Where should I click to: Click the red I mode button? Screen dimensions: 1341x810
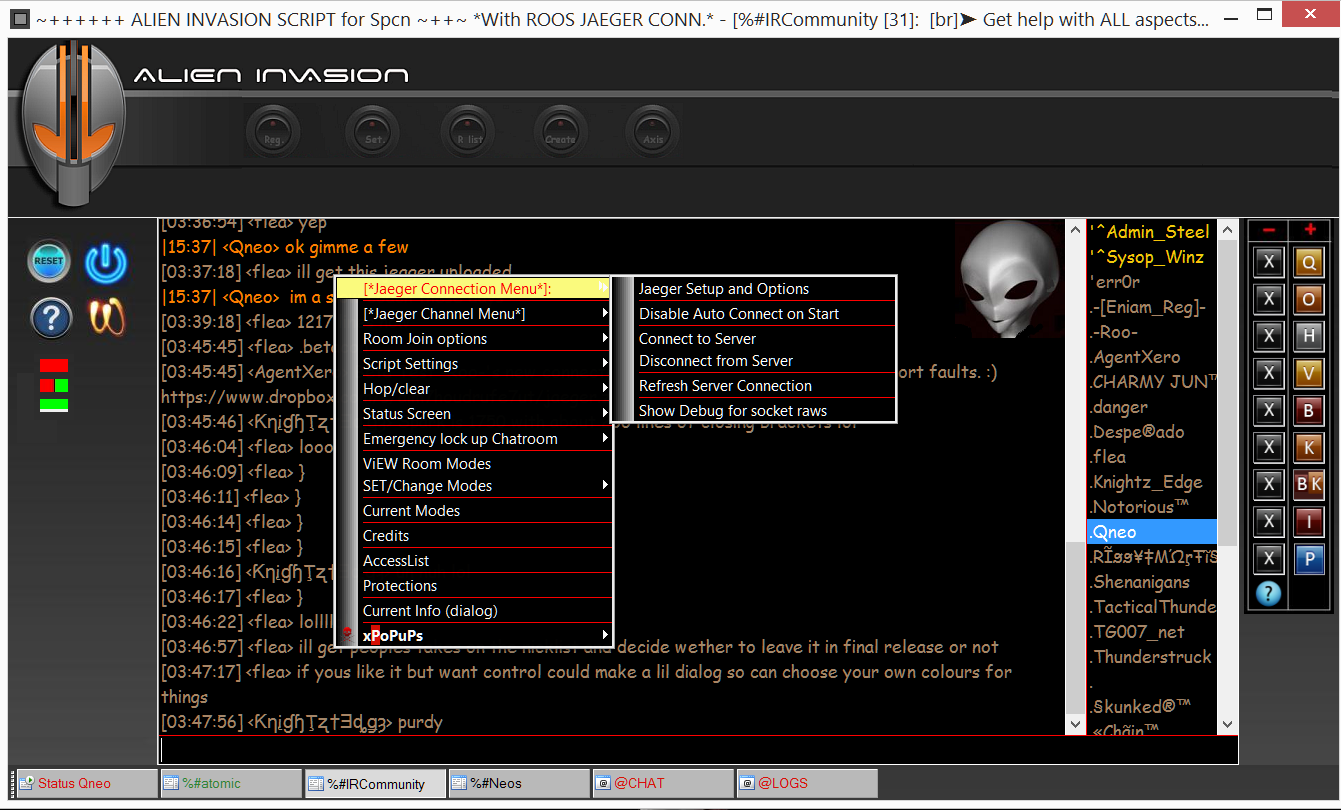1309,521
